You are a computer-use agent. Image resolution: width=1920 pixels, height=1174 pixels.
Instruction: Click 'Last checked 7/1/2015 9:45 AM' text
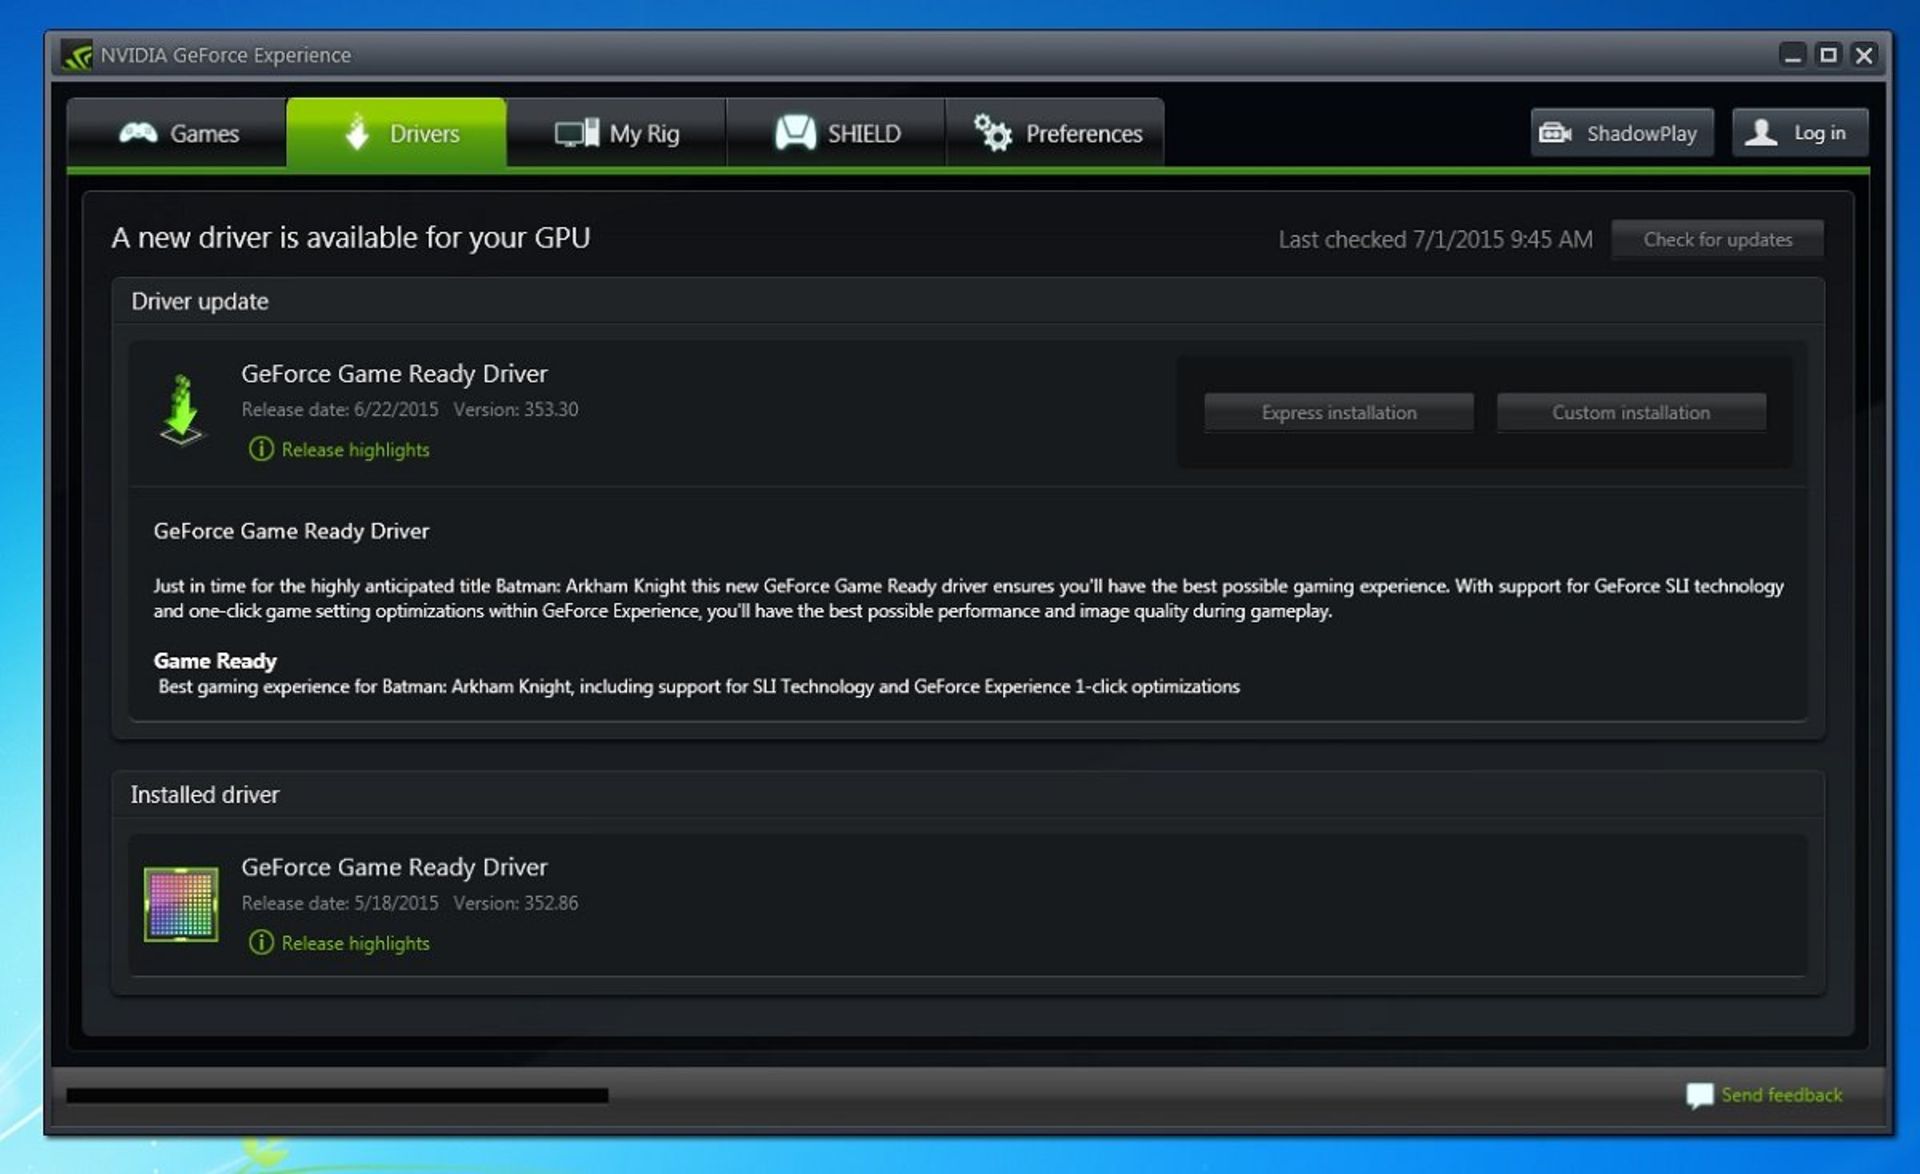1435,240
